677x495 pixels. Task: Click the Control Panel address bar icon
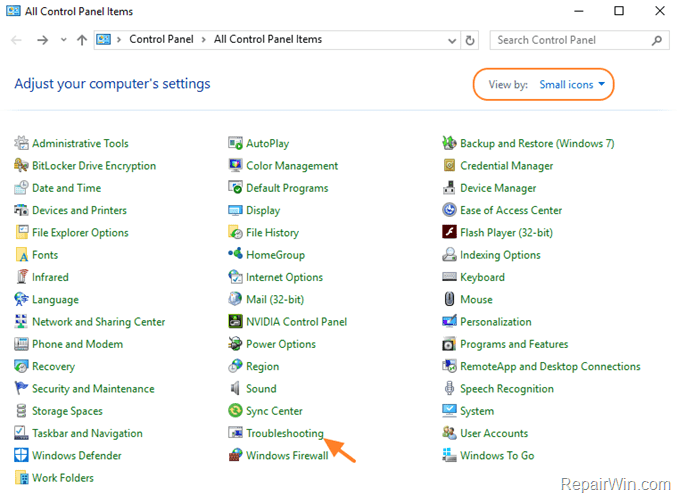104,40
